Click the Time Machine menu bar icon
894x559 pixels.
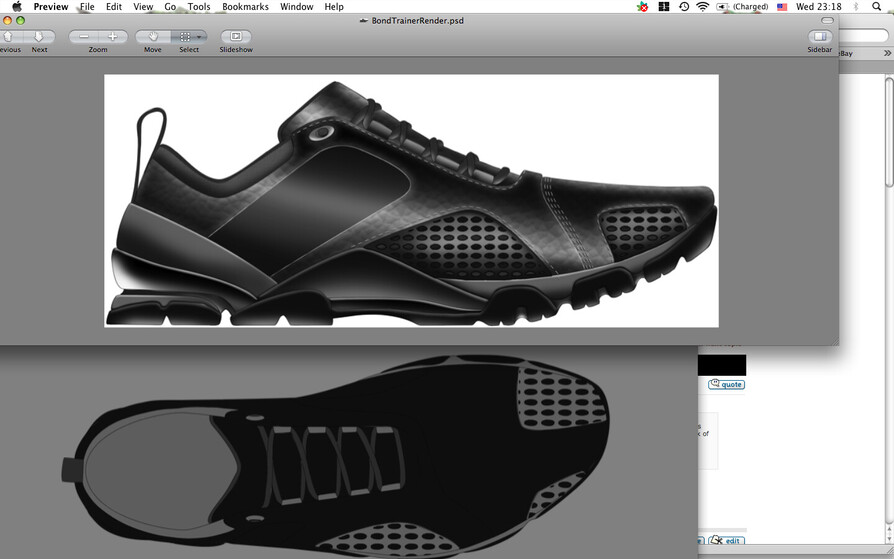[683, 7]
